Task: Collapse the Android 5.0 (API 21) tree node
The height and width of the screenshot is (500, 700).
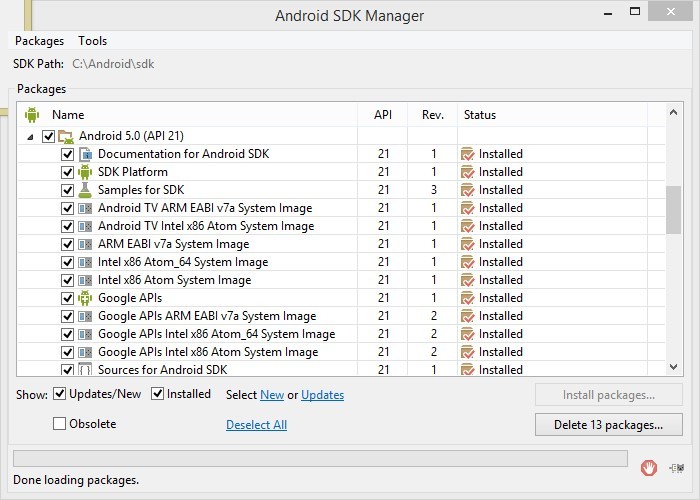Action: point(30,137)
